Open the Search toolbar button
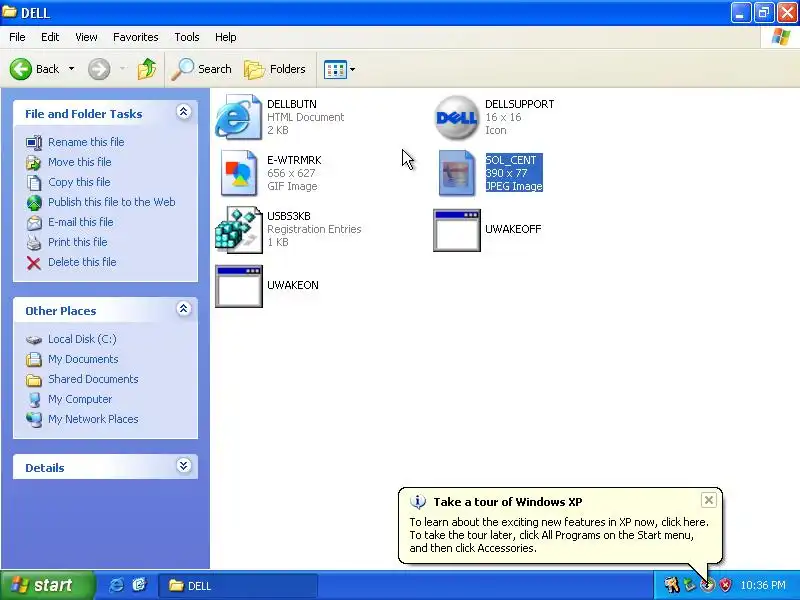This screenshot has height=600, width=800. click(201, 69)
